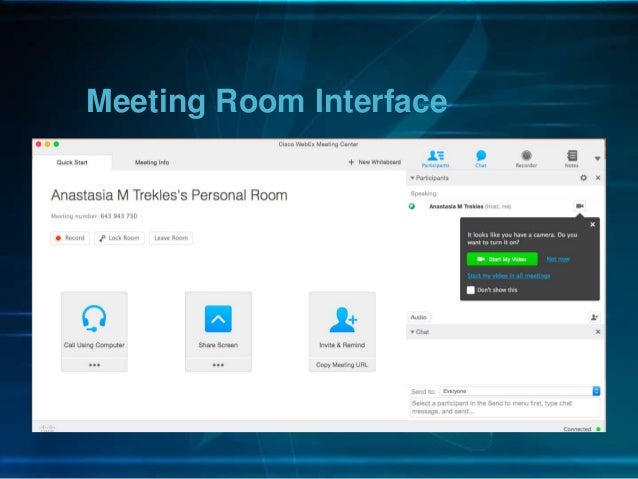Click the Call Using Computer headset icon

(x=94, y=318)
